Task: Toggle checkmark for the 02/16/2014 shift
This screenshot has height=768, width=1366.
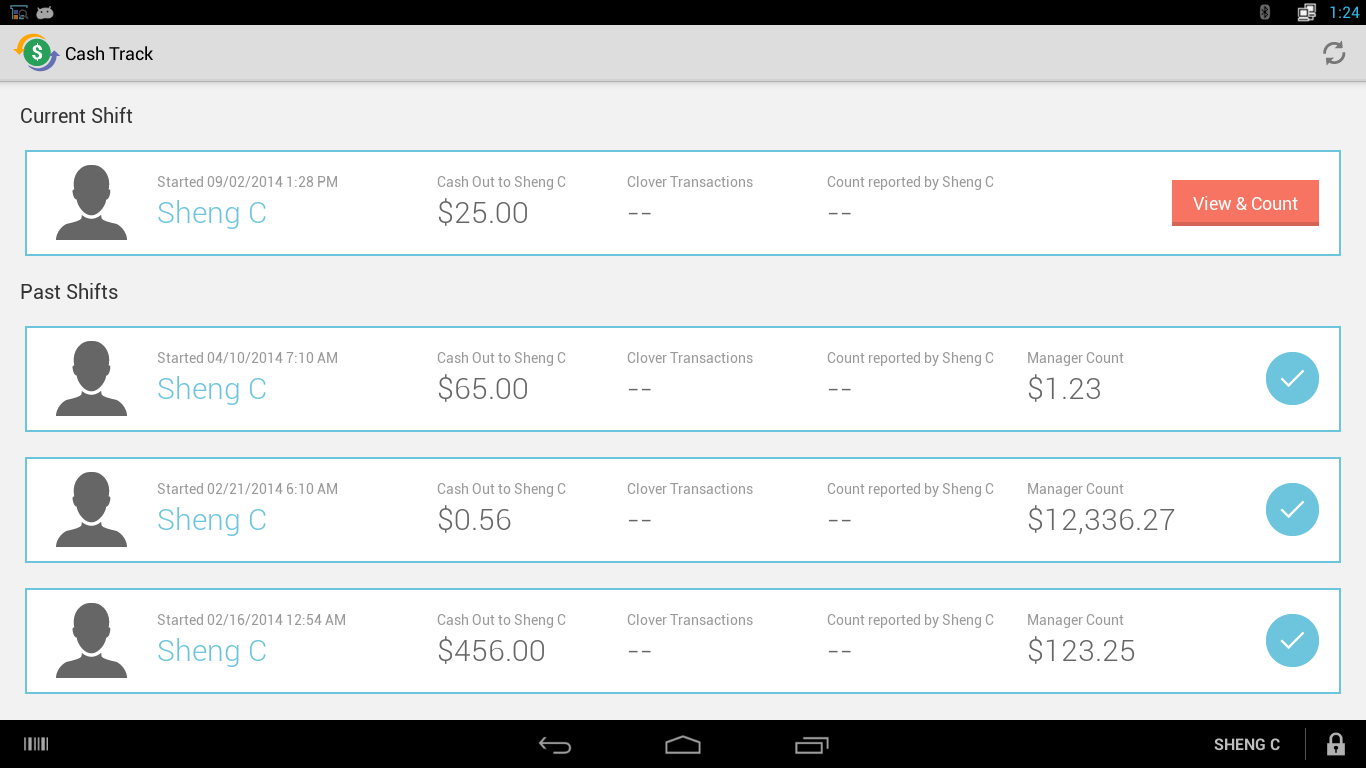Action: click(1292, 641)
